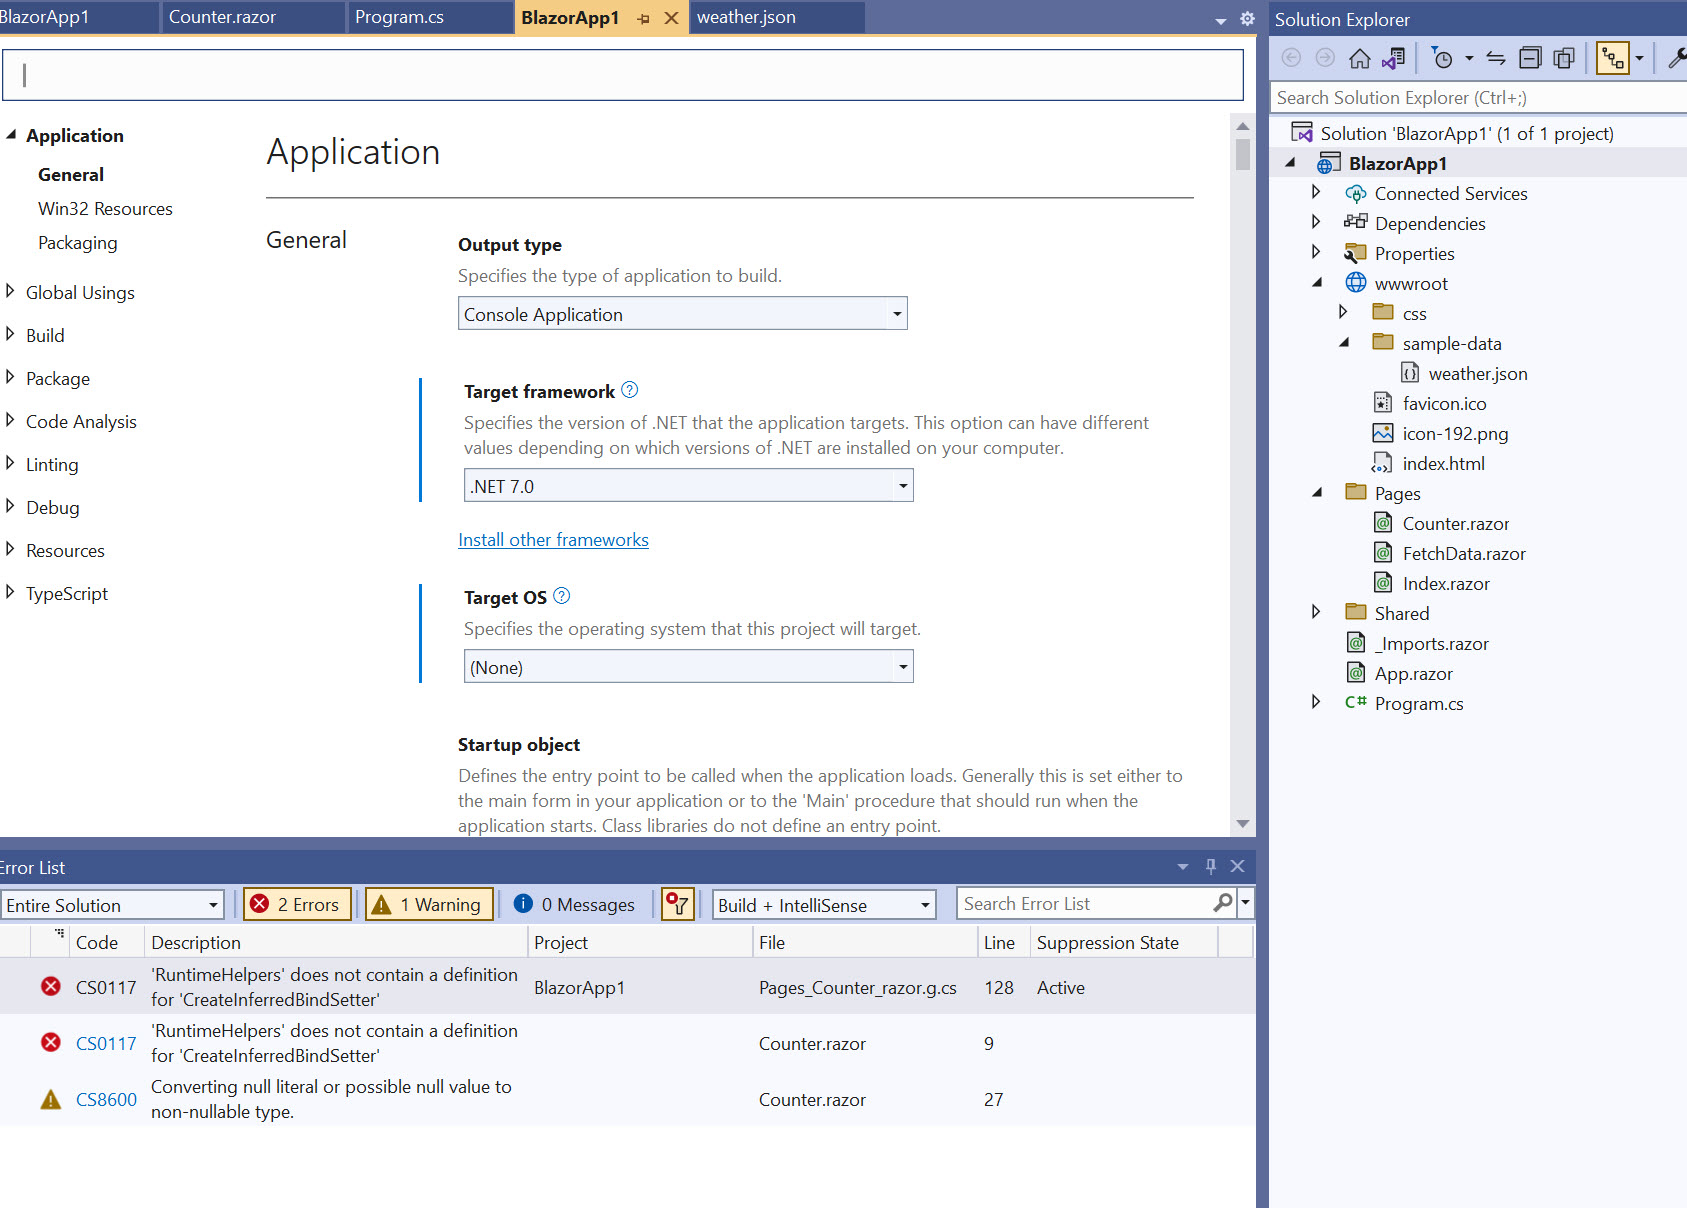1687x1208 pixels.
Task: Click the Show All Files icon
Action: [1564, 58]
